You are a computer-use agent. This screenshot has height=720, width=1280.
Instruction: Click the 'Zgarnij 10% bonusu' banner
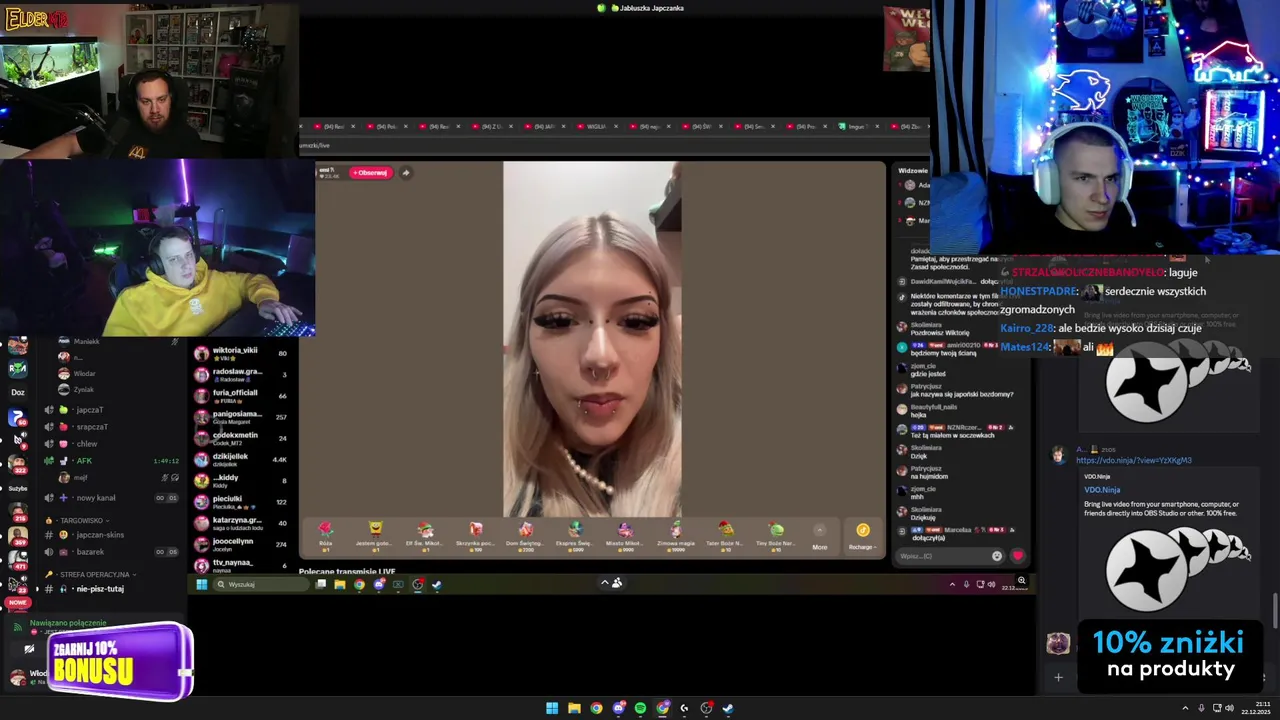(x=120, y=662)
